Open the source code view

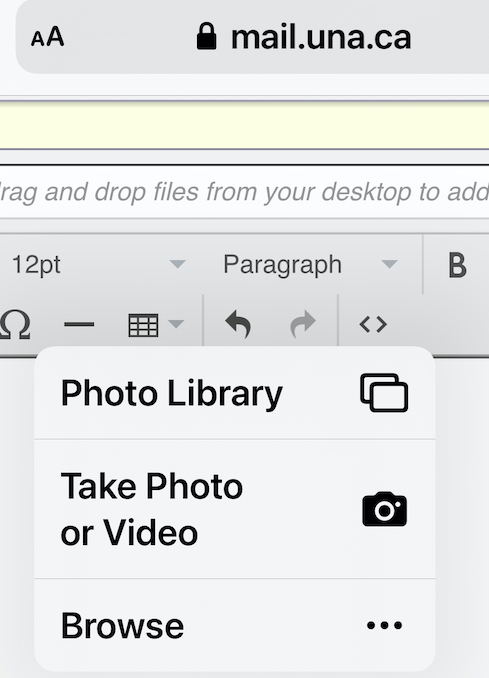point(373,324)
